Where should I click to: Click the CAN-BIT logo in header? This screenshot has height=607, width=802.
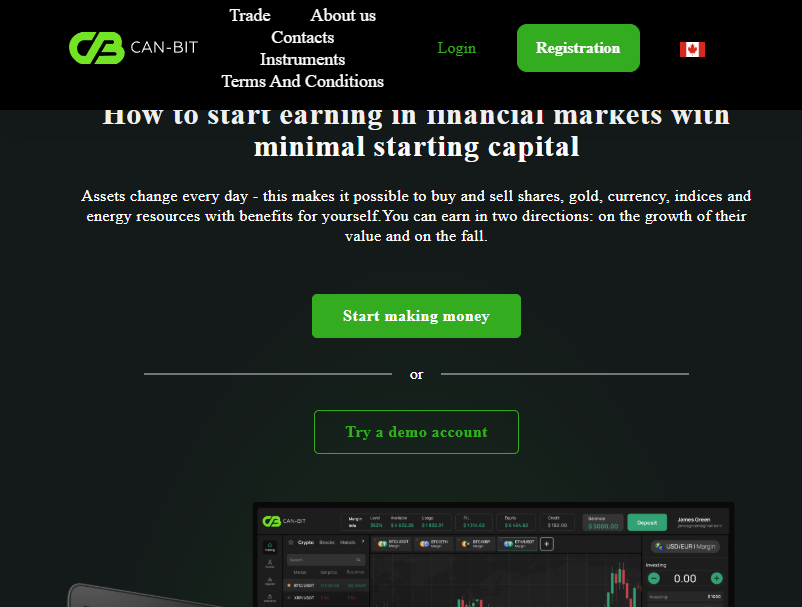click(x=133, y=48)
